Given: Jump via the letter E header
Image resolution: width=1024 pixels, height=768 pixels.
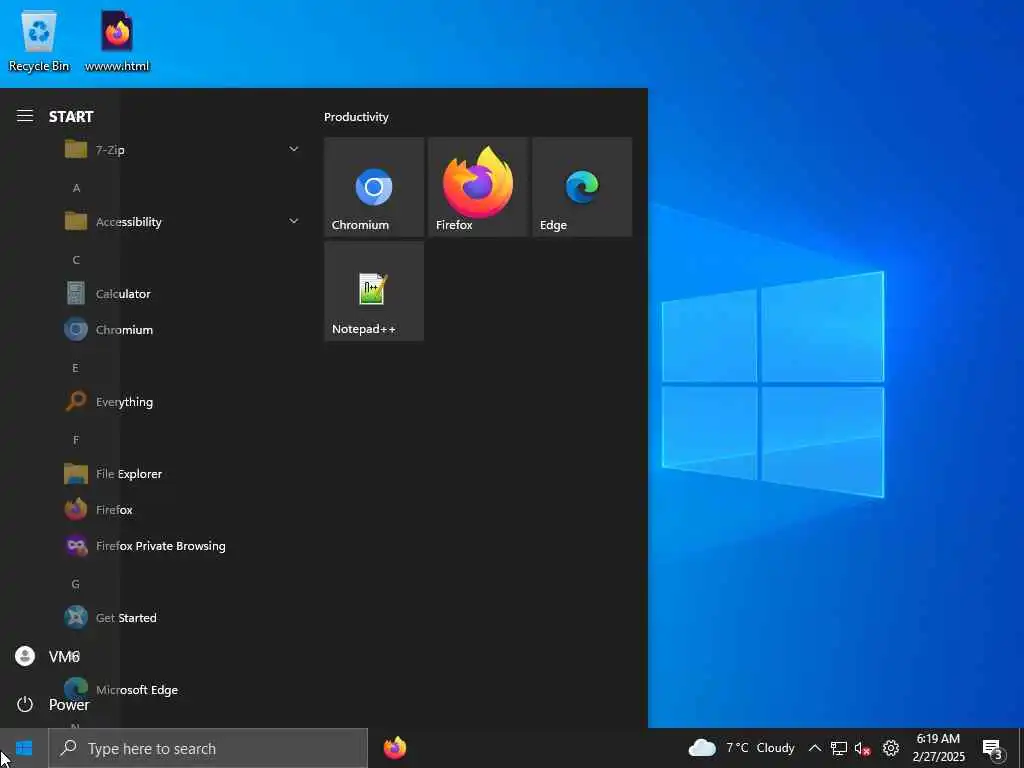Looking at the screenshot, I should coord(76,368).
